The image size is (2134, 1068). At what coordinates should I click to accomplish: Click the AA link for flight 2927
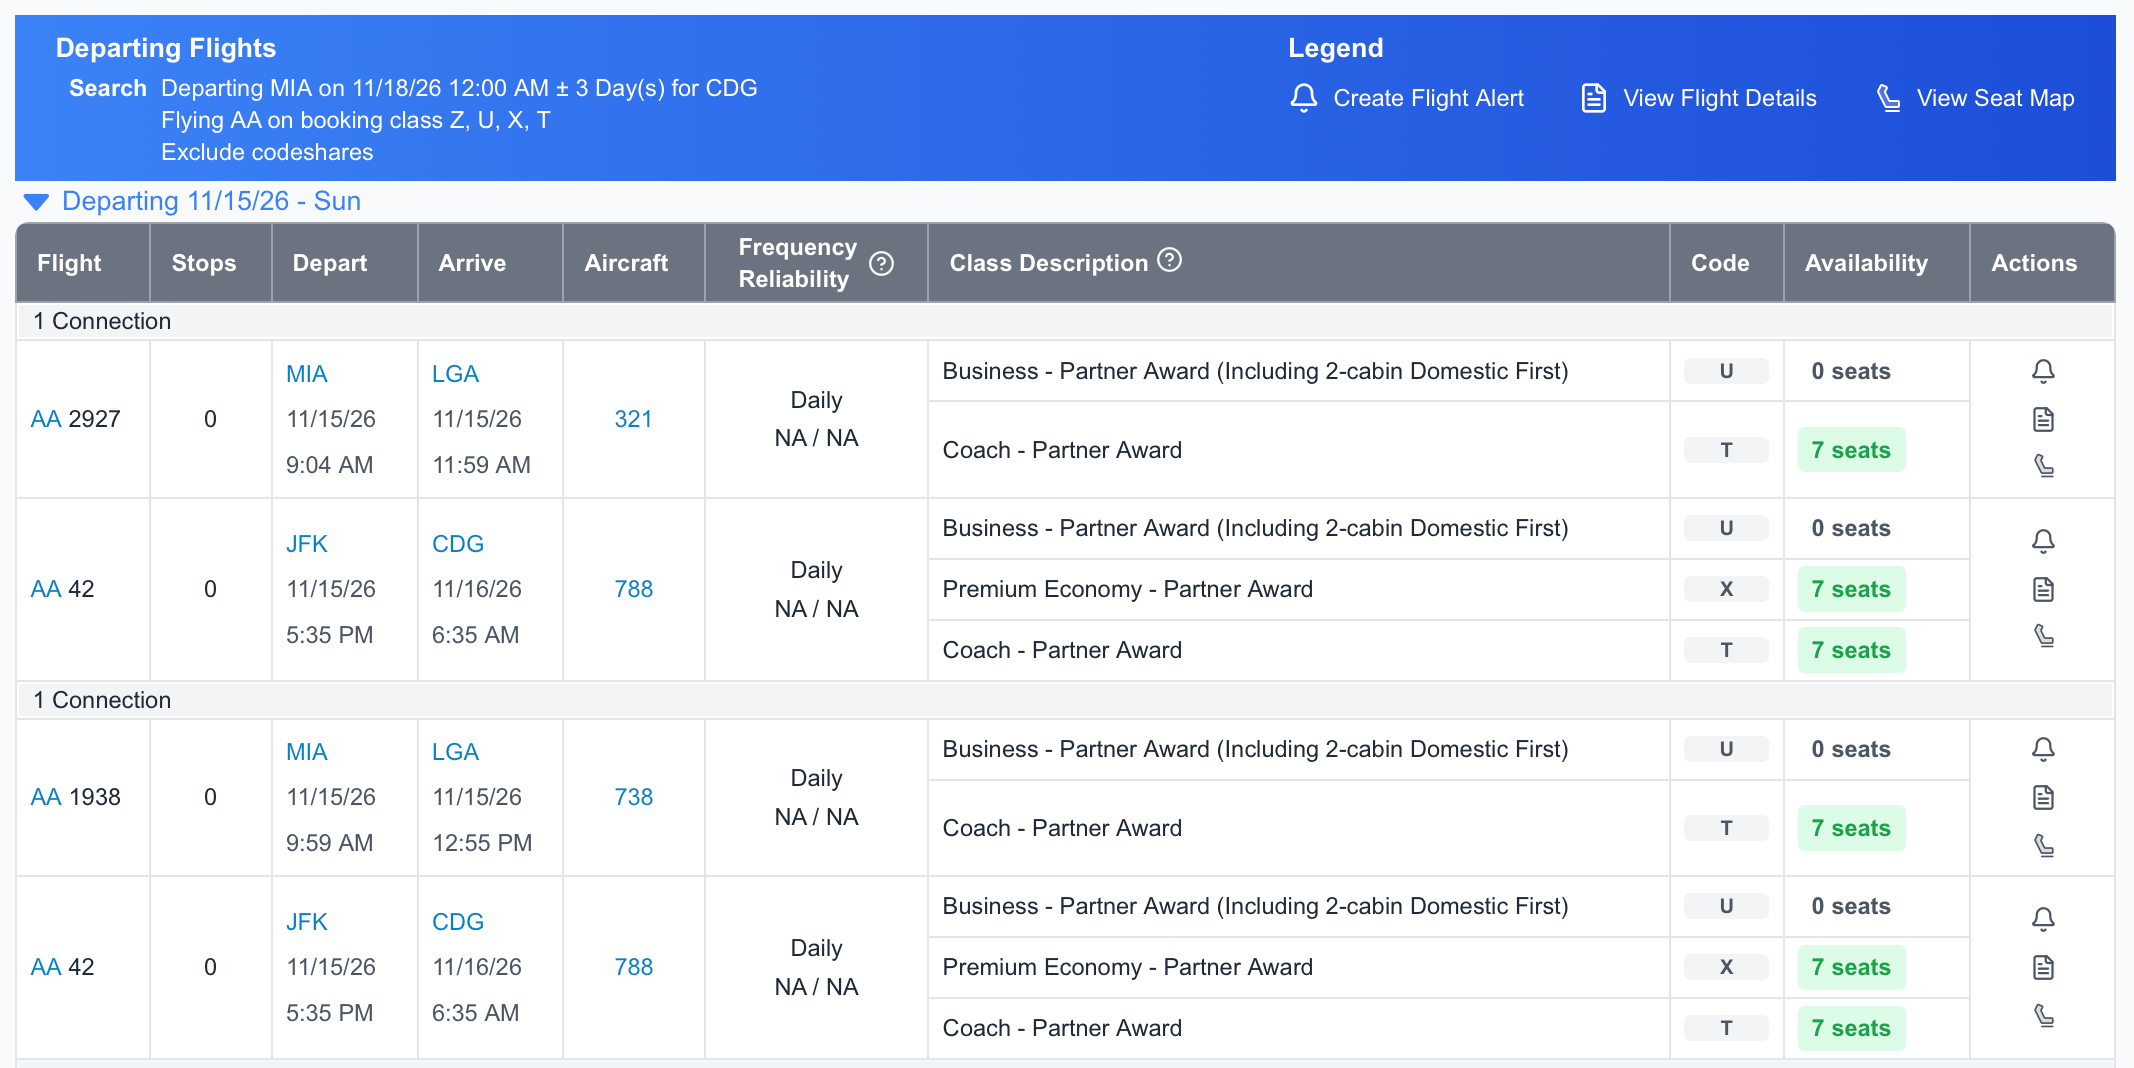pyautogui.click(x=46, y=419)
